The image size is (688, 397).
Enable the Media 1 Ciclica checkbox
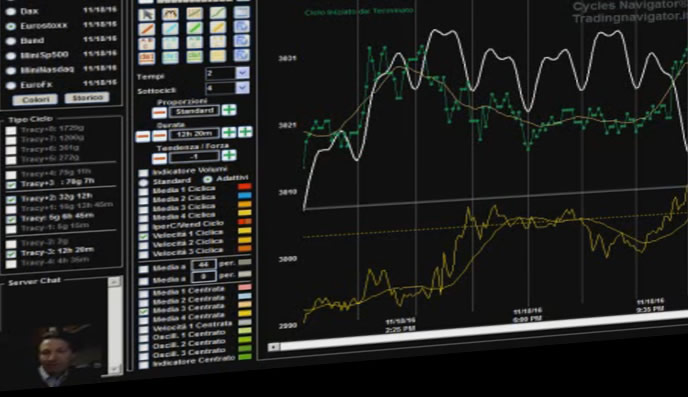(143, 192)
